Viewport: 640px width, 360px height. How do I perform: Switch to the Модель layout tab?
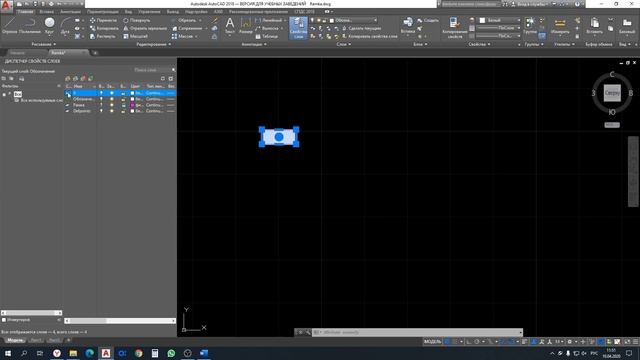pyautogui.click(x=15, y=340)
